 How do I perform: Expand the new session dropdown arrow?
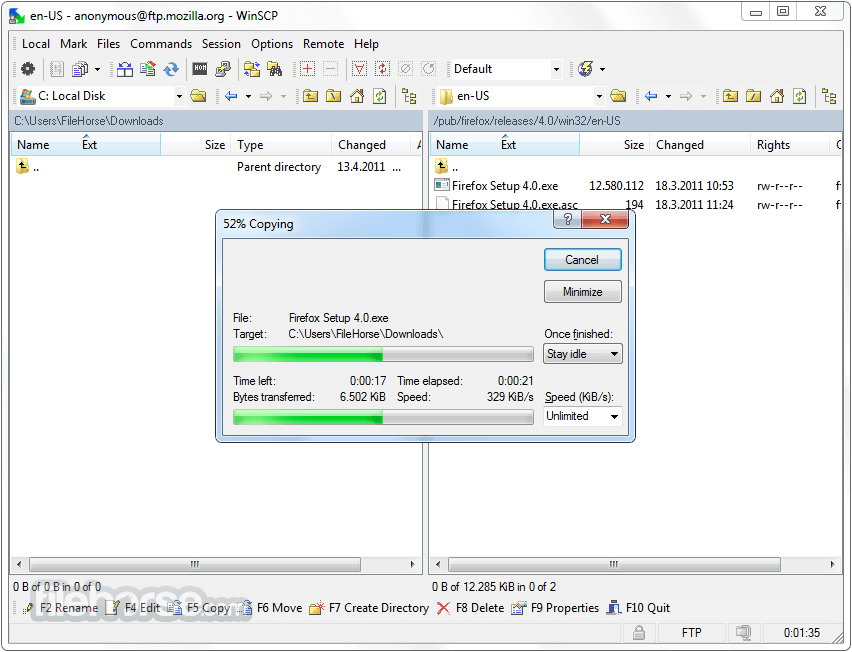coord(602,69)
